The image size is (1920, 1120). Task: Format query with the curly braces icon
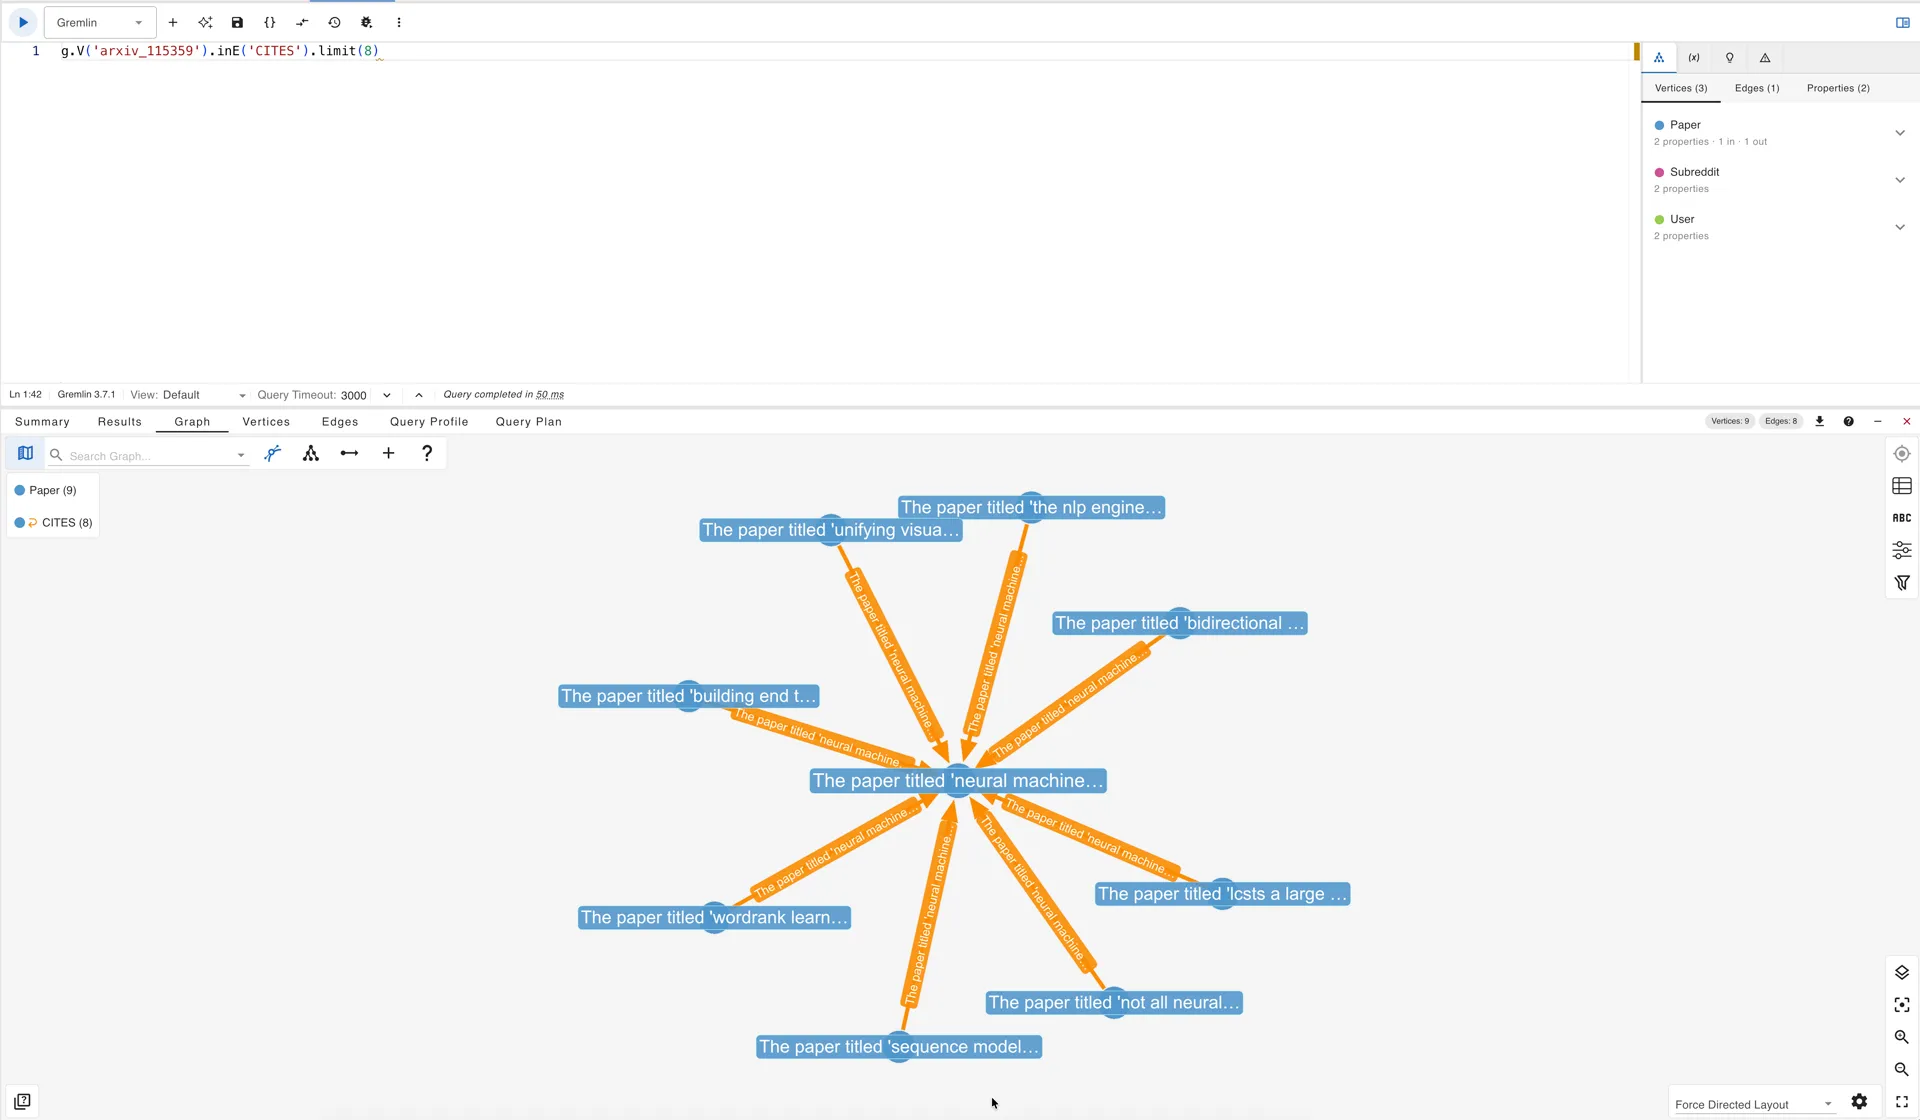270,22
